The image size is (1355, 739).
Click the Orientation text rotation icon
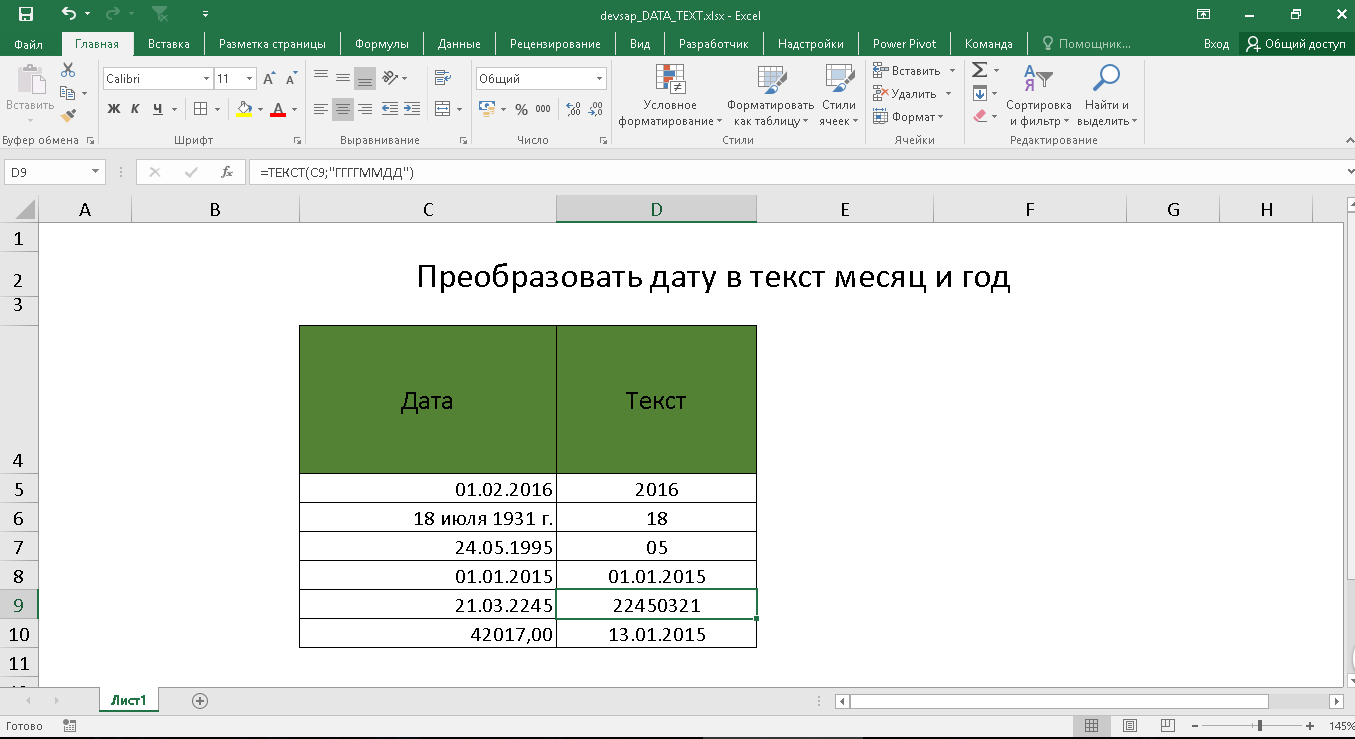(x=391, y=78)
